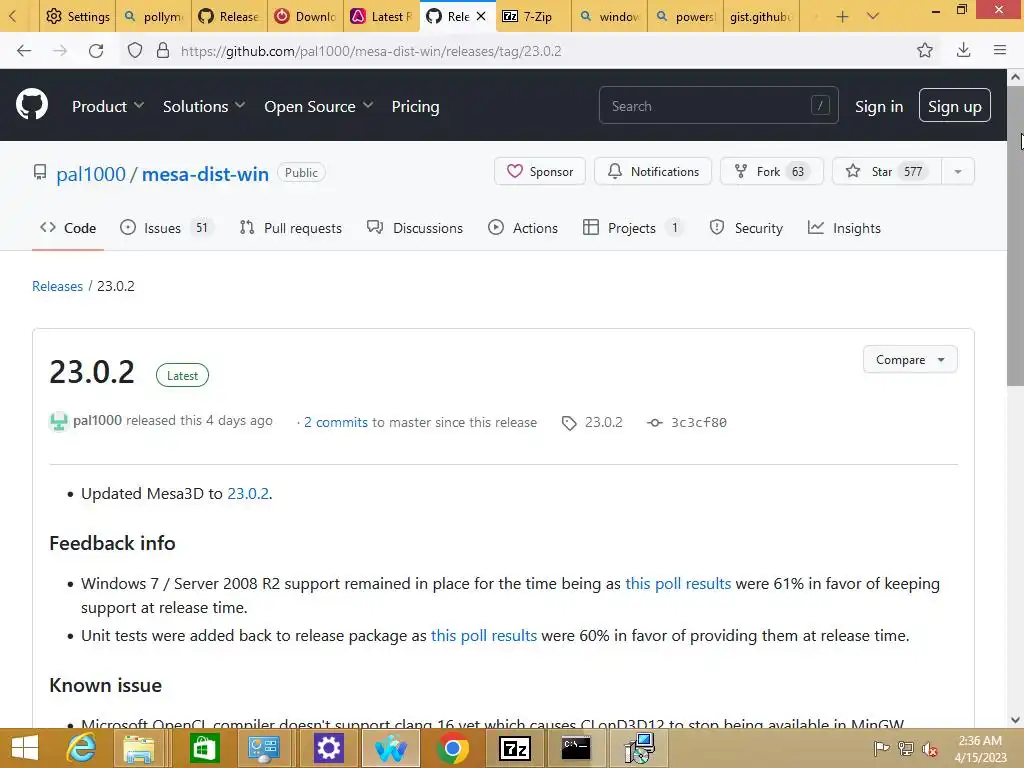Open 7-Zip from the taskbar
The image size is (1024, 768).
coord(515,748)
